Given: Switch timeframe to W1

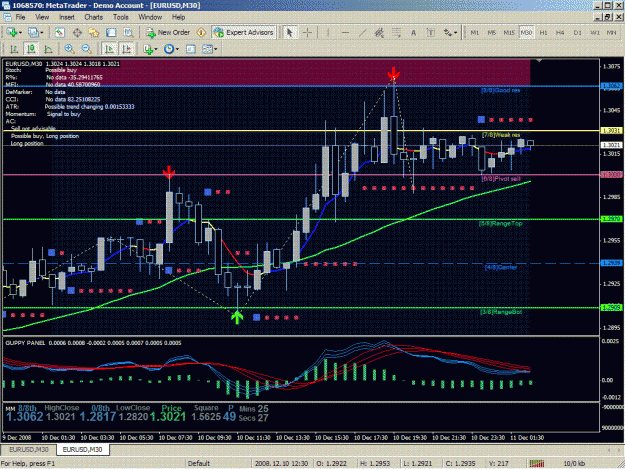Looking at the screenshot, I should click(595, 33).
